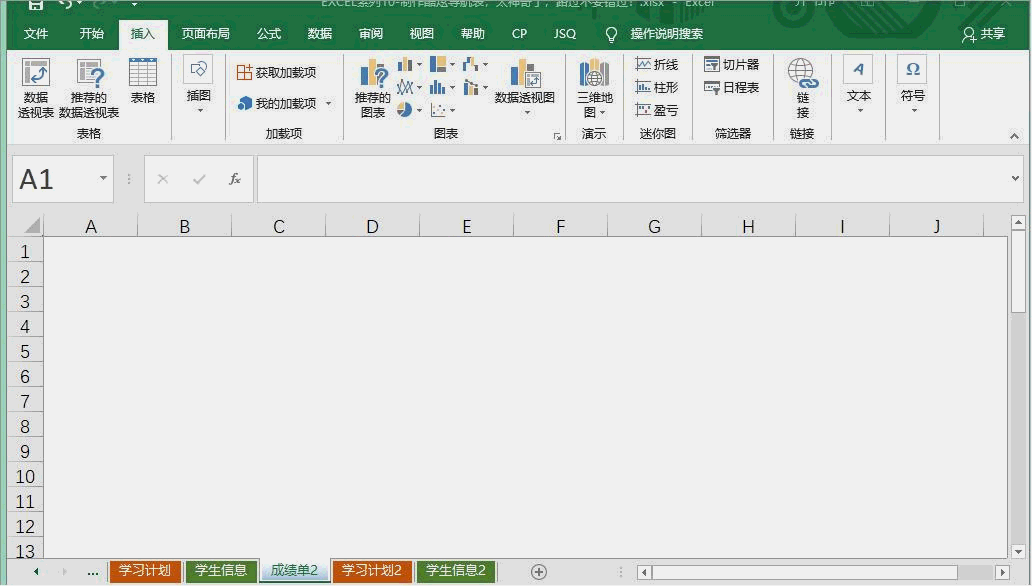Insert Column sparkline (柱形)
The width and height of the screenshot is (1032, 586).
pyautogui.click(x=657, y=87)
